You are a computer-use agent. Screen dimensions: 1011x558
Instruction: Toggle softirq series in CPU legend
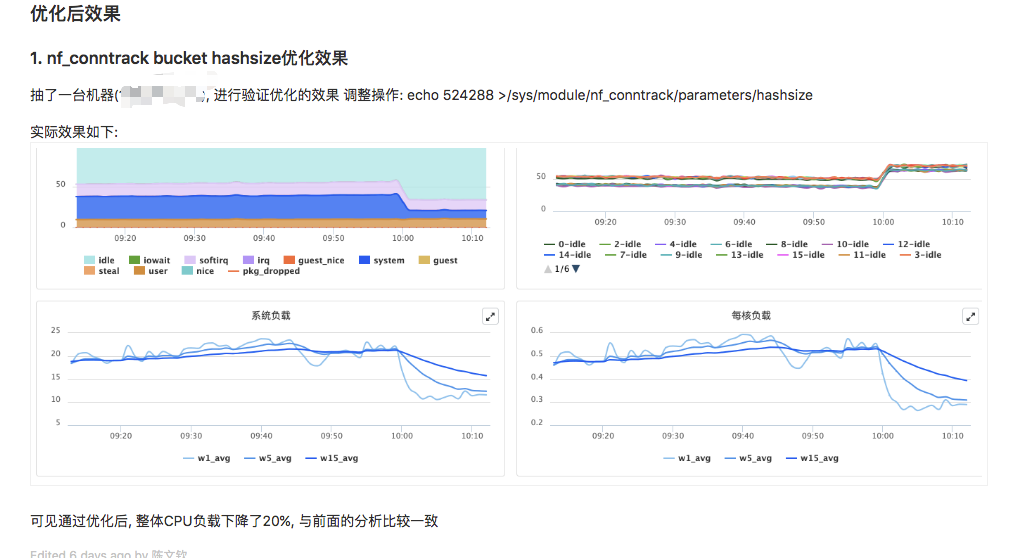[x=206, y=260]
